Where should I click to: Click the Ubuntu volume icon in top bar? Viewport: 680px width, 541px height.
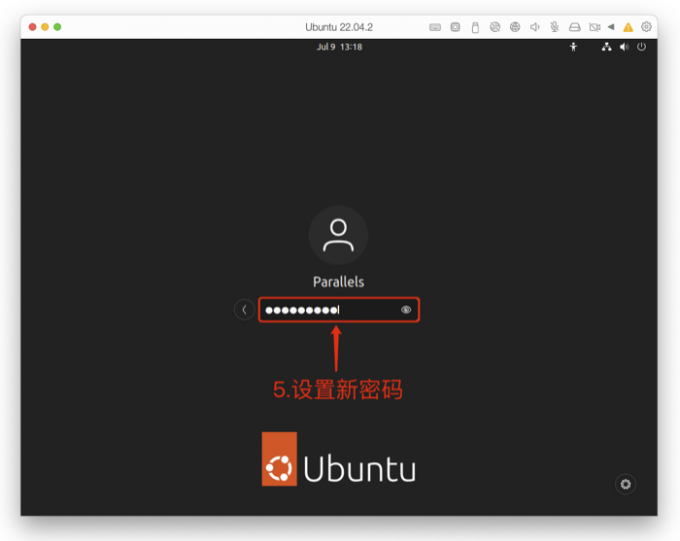624,47
